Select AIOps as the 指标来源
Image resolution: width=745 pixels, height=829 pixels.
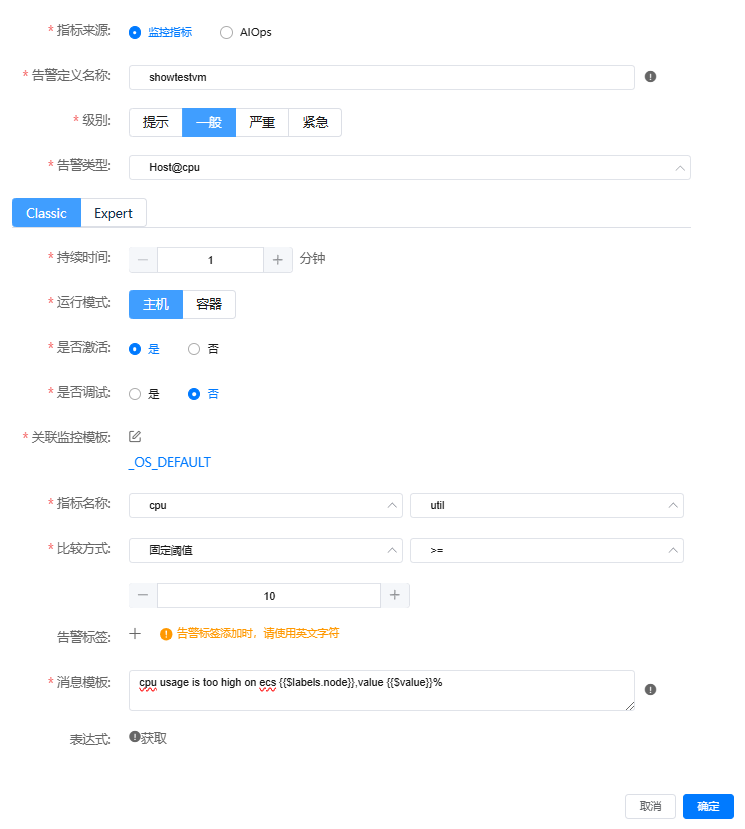[227, 32]
